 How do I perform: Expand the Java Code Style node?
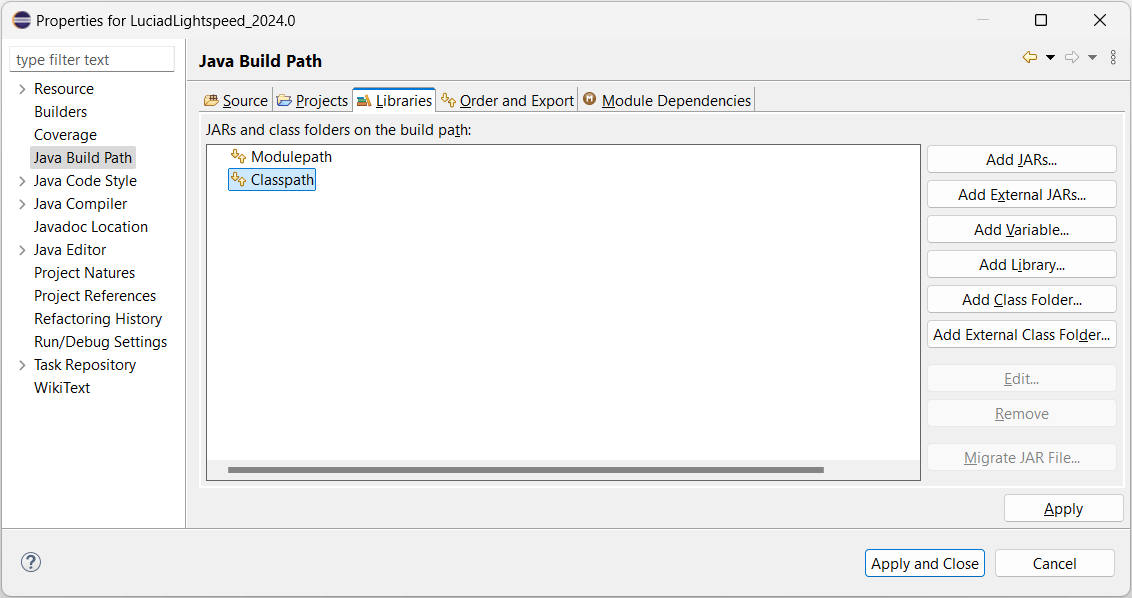[22, 181]
